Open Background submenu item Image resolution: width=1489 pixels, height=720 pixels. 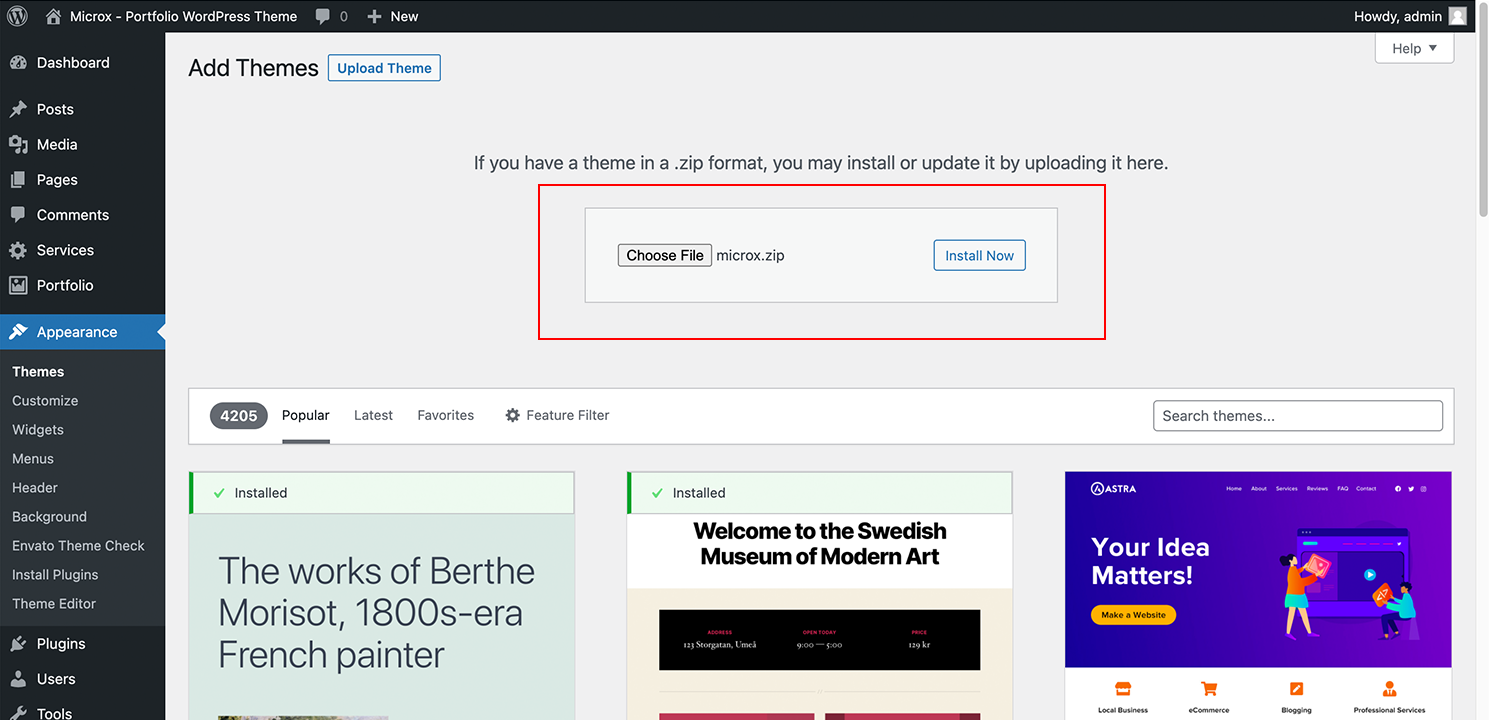[x=49, y=516]
